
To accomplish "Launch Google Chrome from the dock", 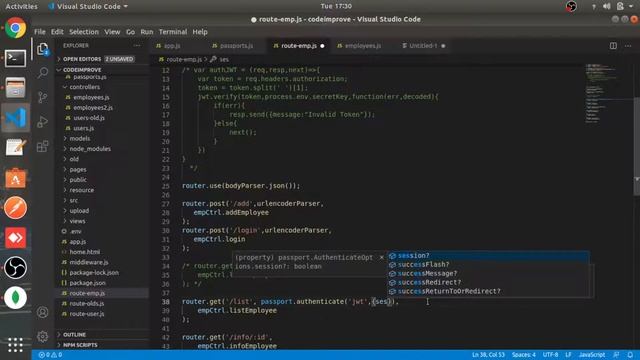I will 16,28.
